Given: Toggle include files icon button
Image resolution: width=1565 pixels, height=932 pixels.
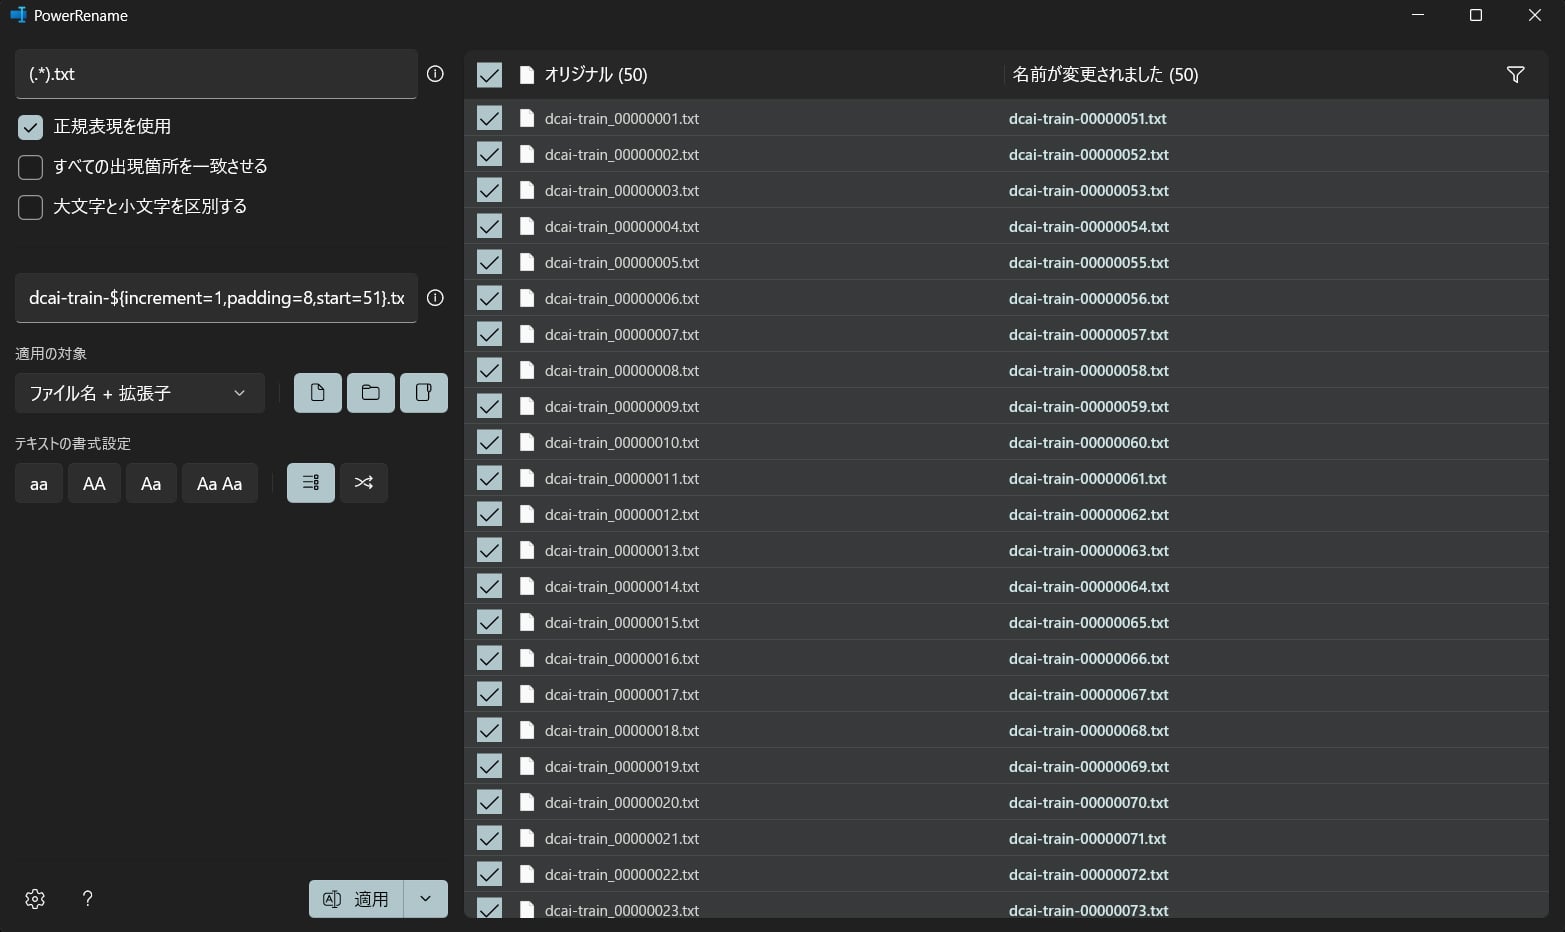Looking at the screenshot, I should point(318,393).
